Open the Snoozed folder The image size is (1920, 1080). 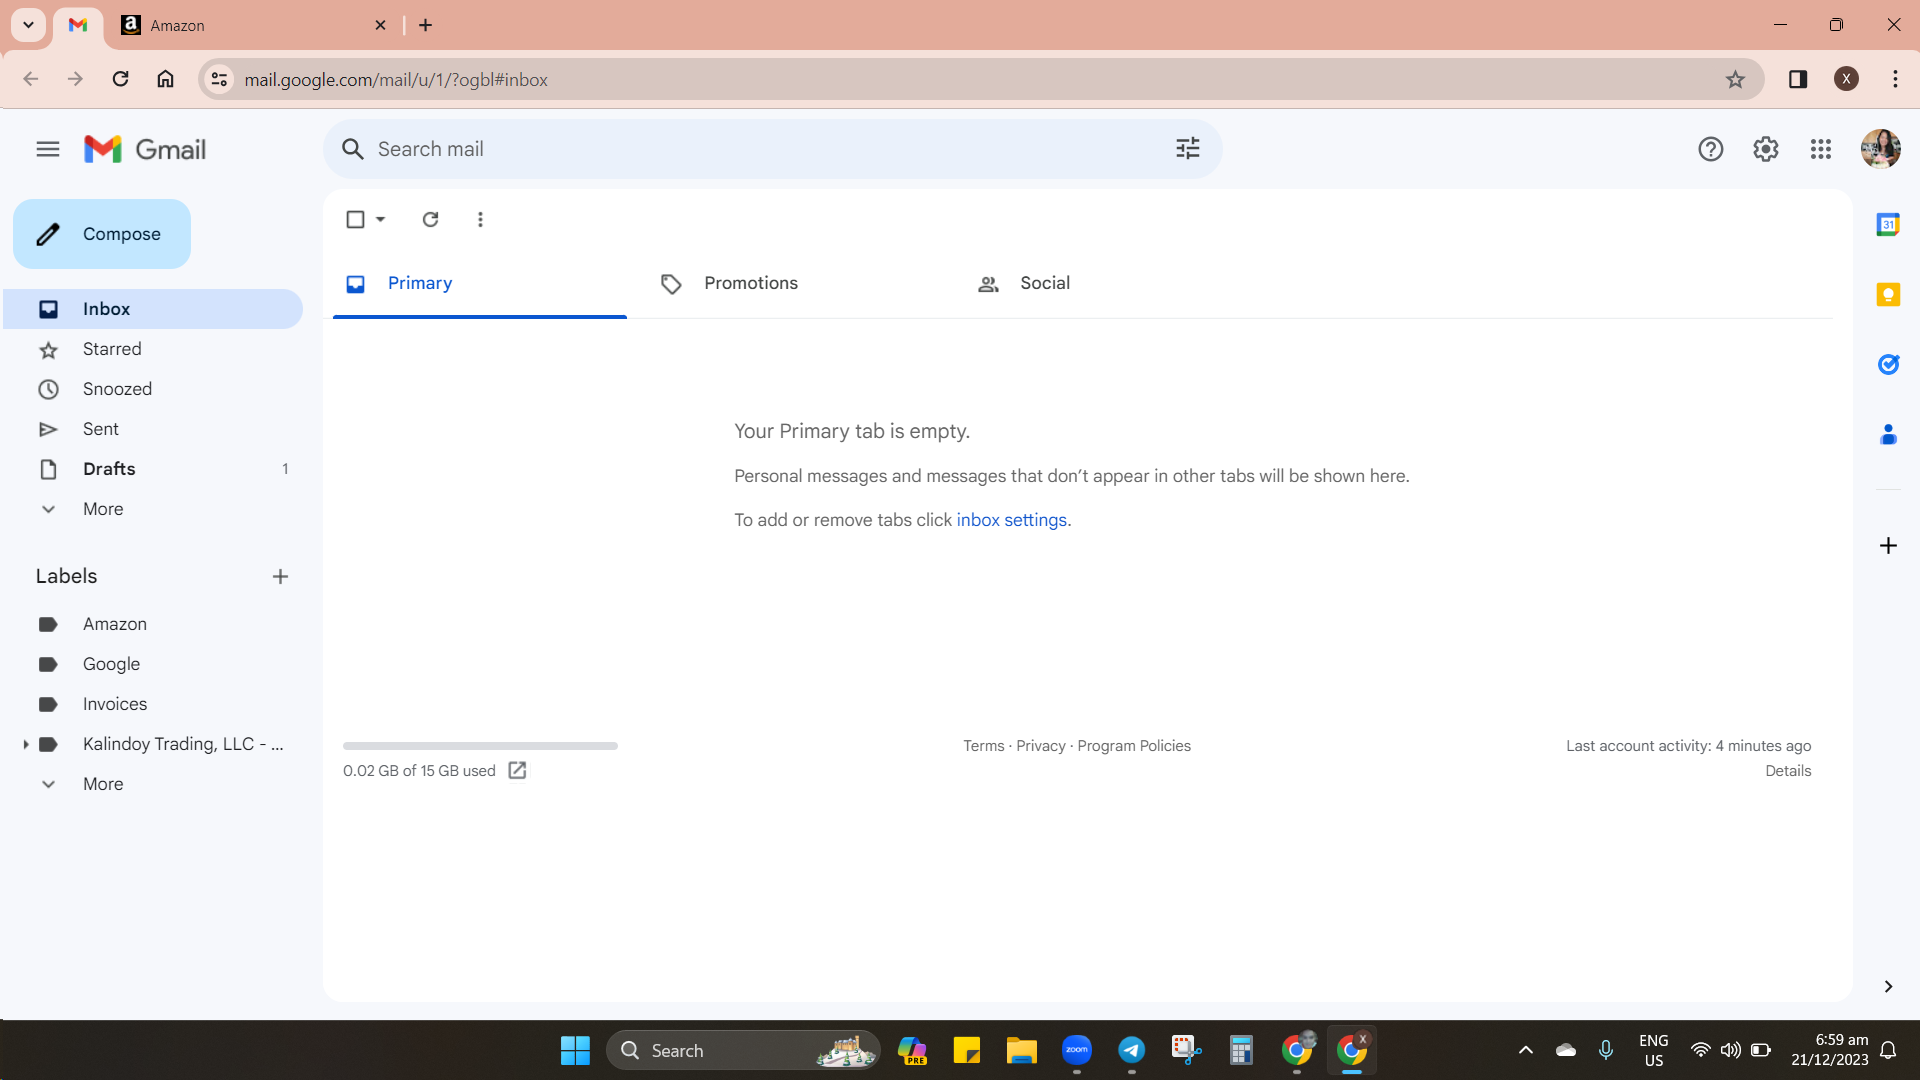(x=152, y=389)
